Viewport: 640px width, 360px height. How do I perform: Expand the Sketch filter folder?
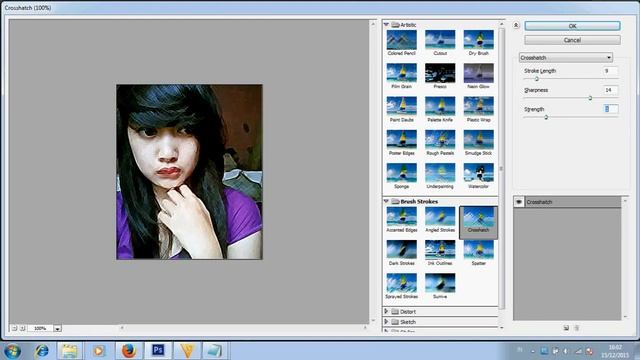(386, 322)
